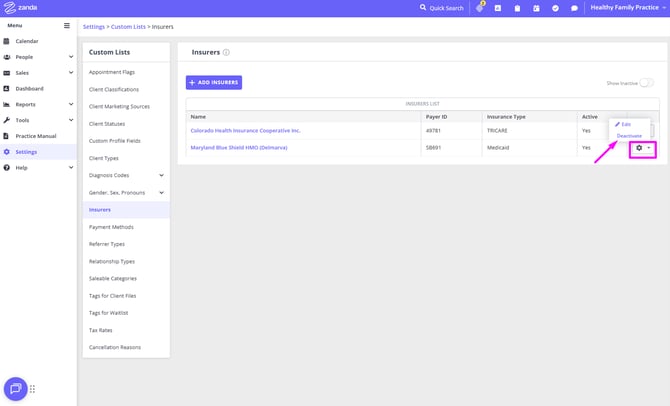Expand the People menu in sidebar
Image resolution: width=670 pixels, height=406 pixels.
71,57
